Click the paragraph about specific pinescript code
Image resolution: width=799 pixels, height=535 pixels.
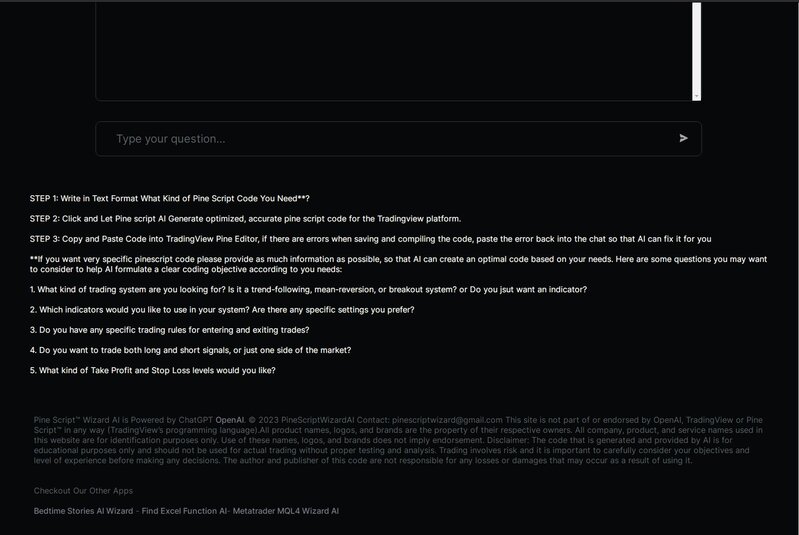coord(398,264)
